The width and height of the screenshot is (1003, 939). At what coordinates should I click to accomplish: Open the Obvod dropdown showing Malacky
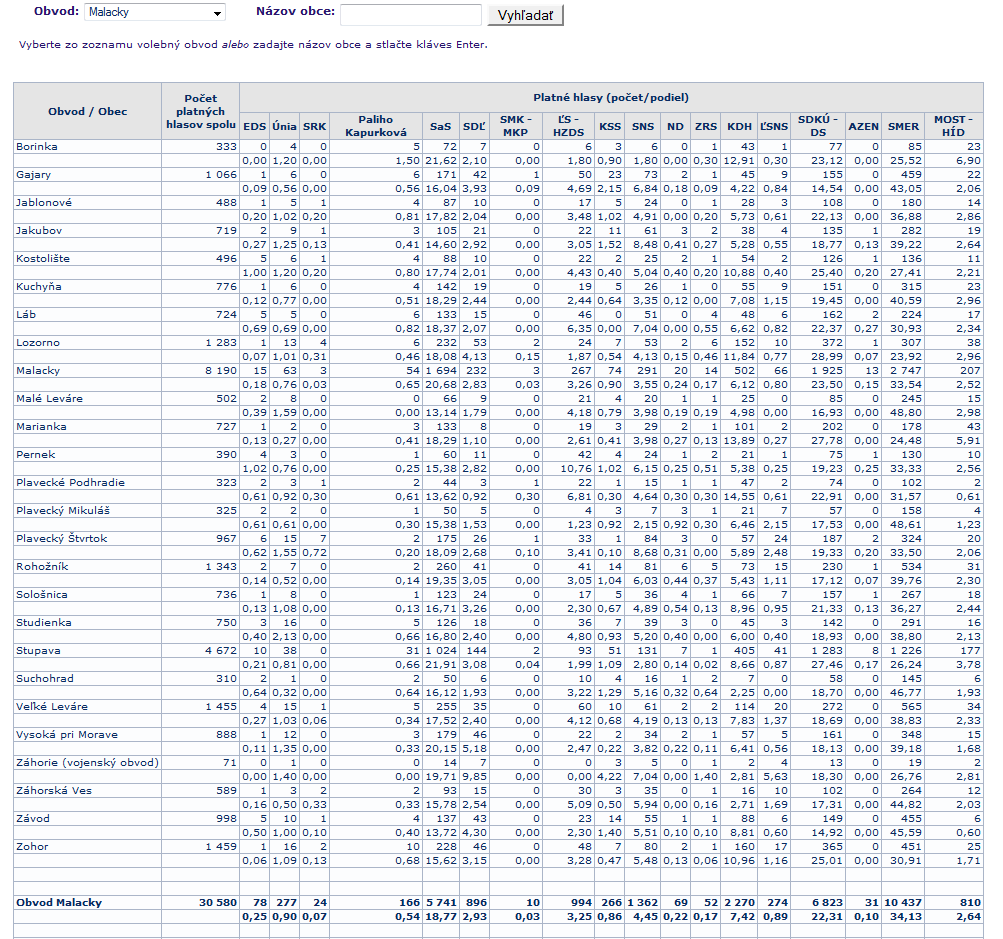tap(155, 13)
